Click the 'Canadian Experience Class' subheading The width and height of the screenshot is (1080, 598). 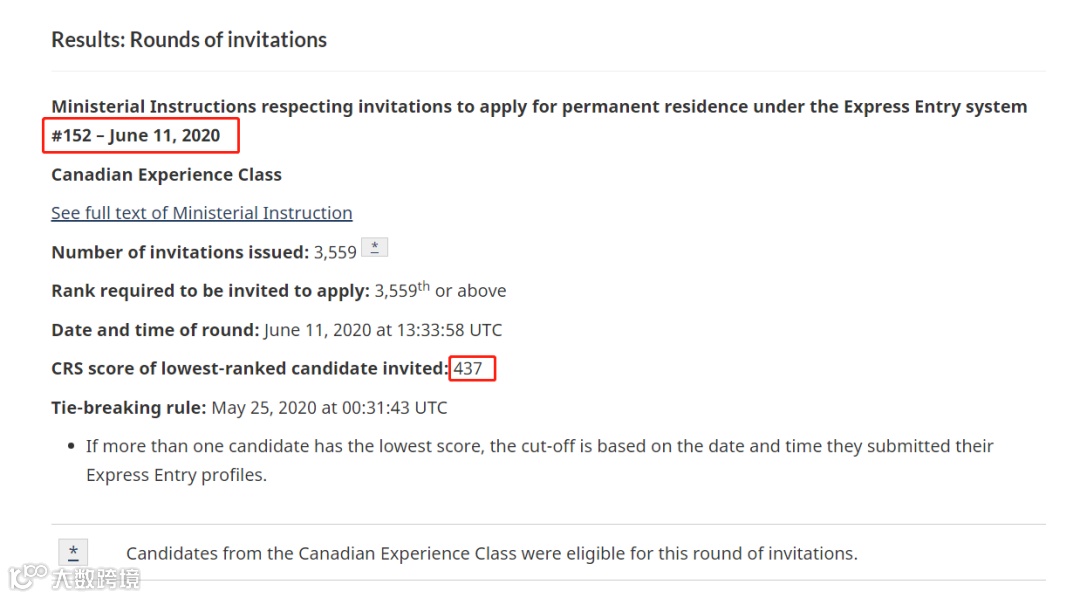pos(166,175)
